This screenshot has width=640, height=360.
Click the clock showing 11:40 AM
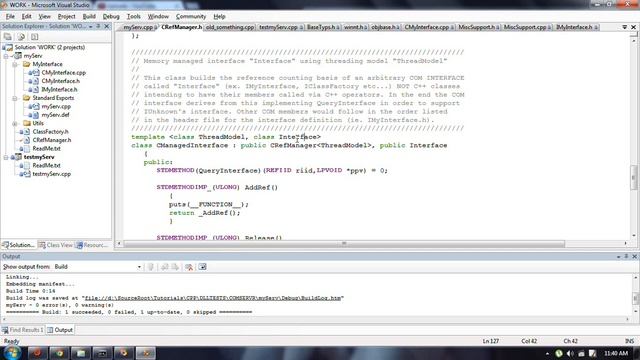coord(616,353)
